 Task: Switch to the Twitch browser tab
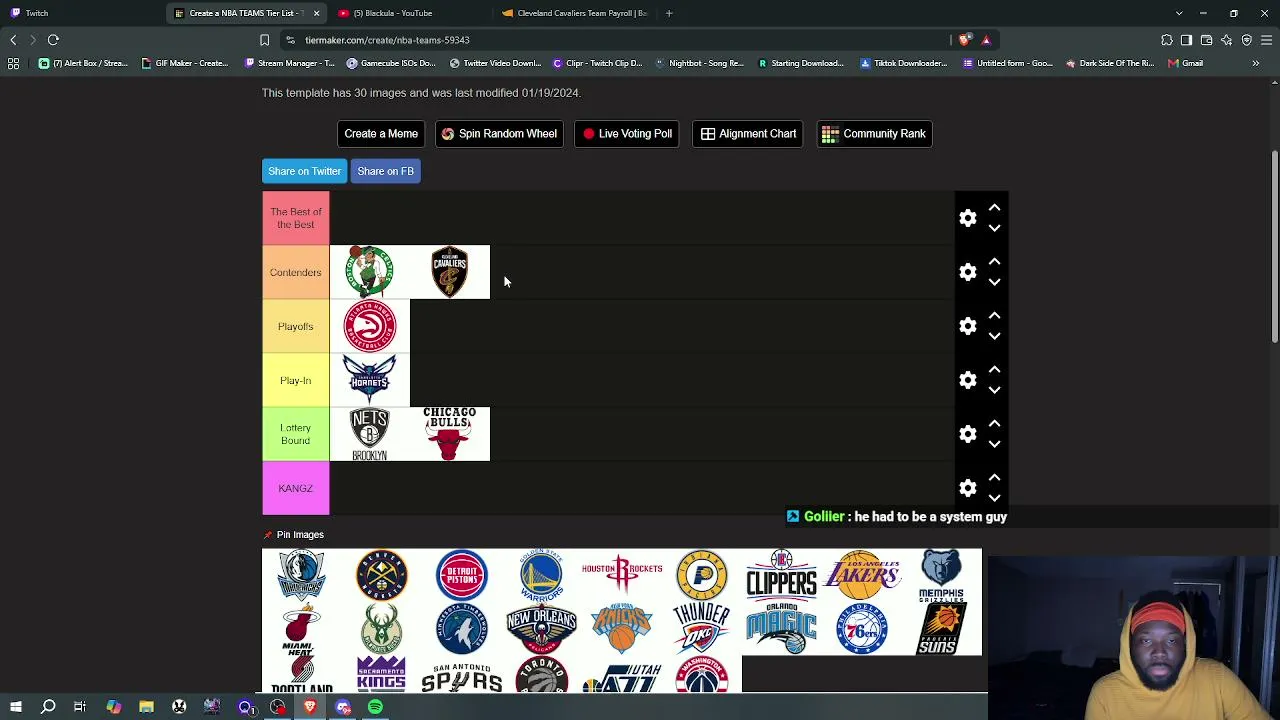pos(80,13)
